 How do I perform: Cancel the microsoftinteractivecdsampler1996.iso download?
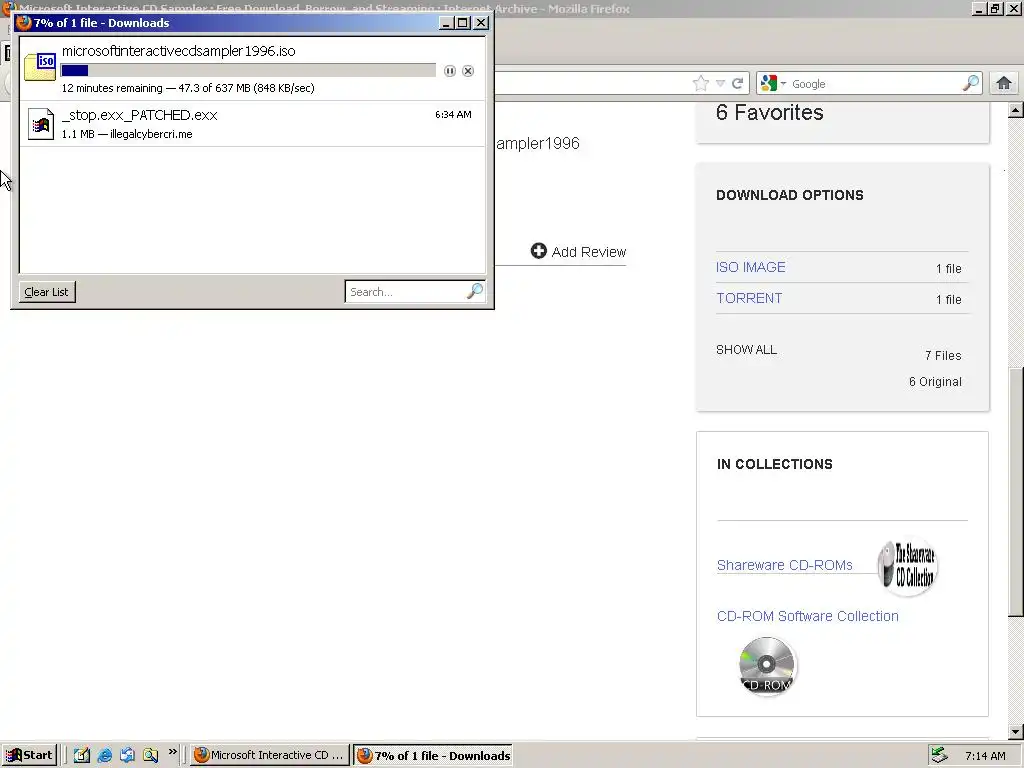pos(468,71)
